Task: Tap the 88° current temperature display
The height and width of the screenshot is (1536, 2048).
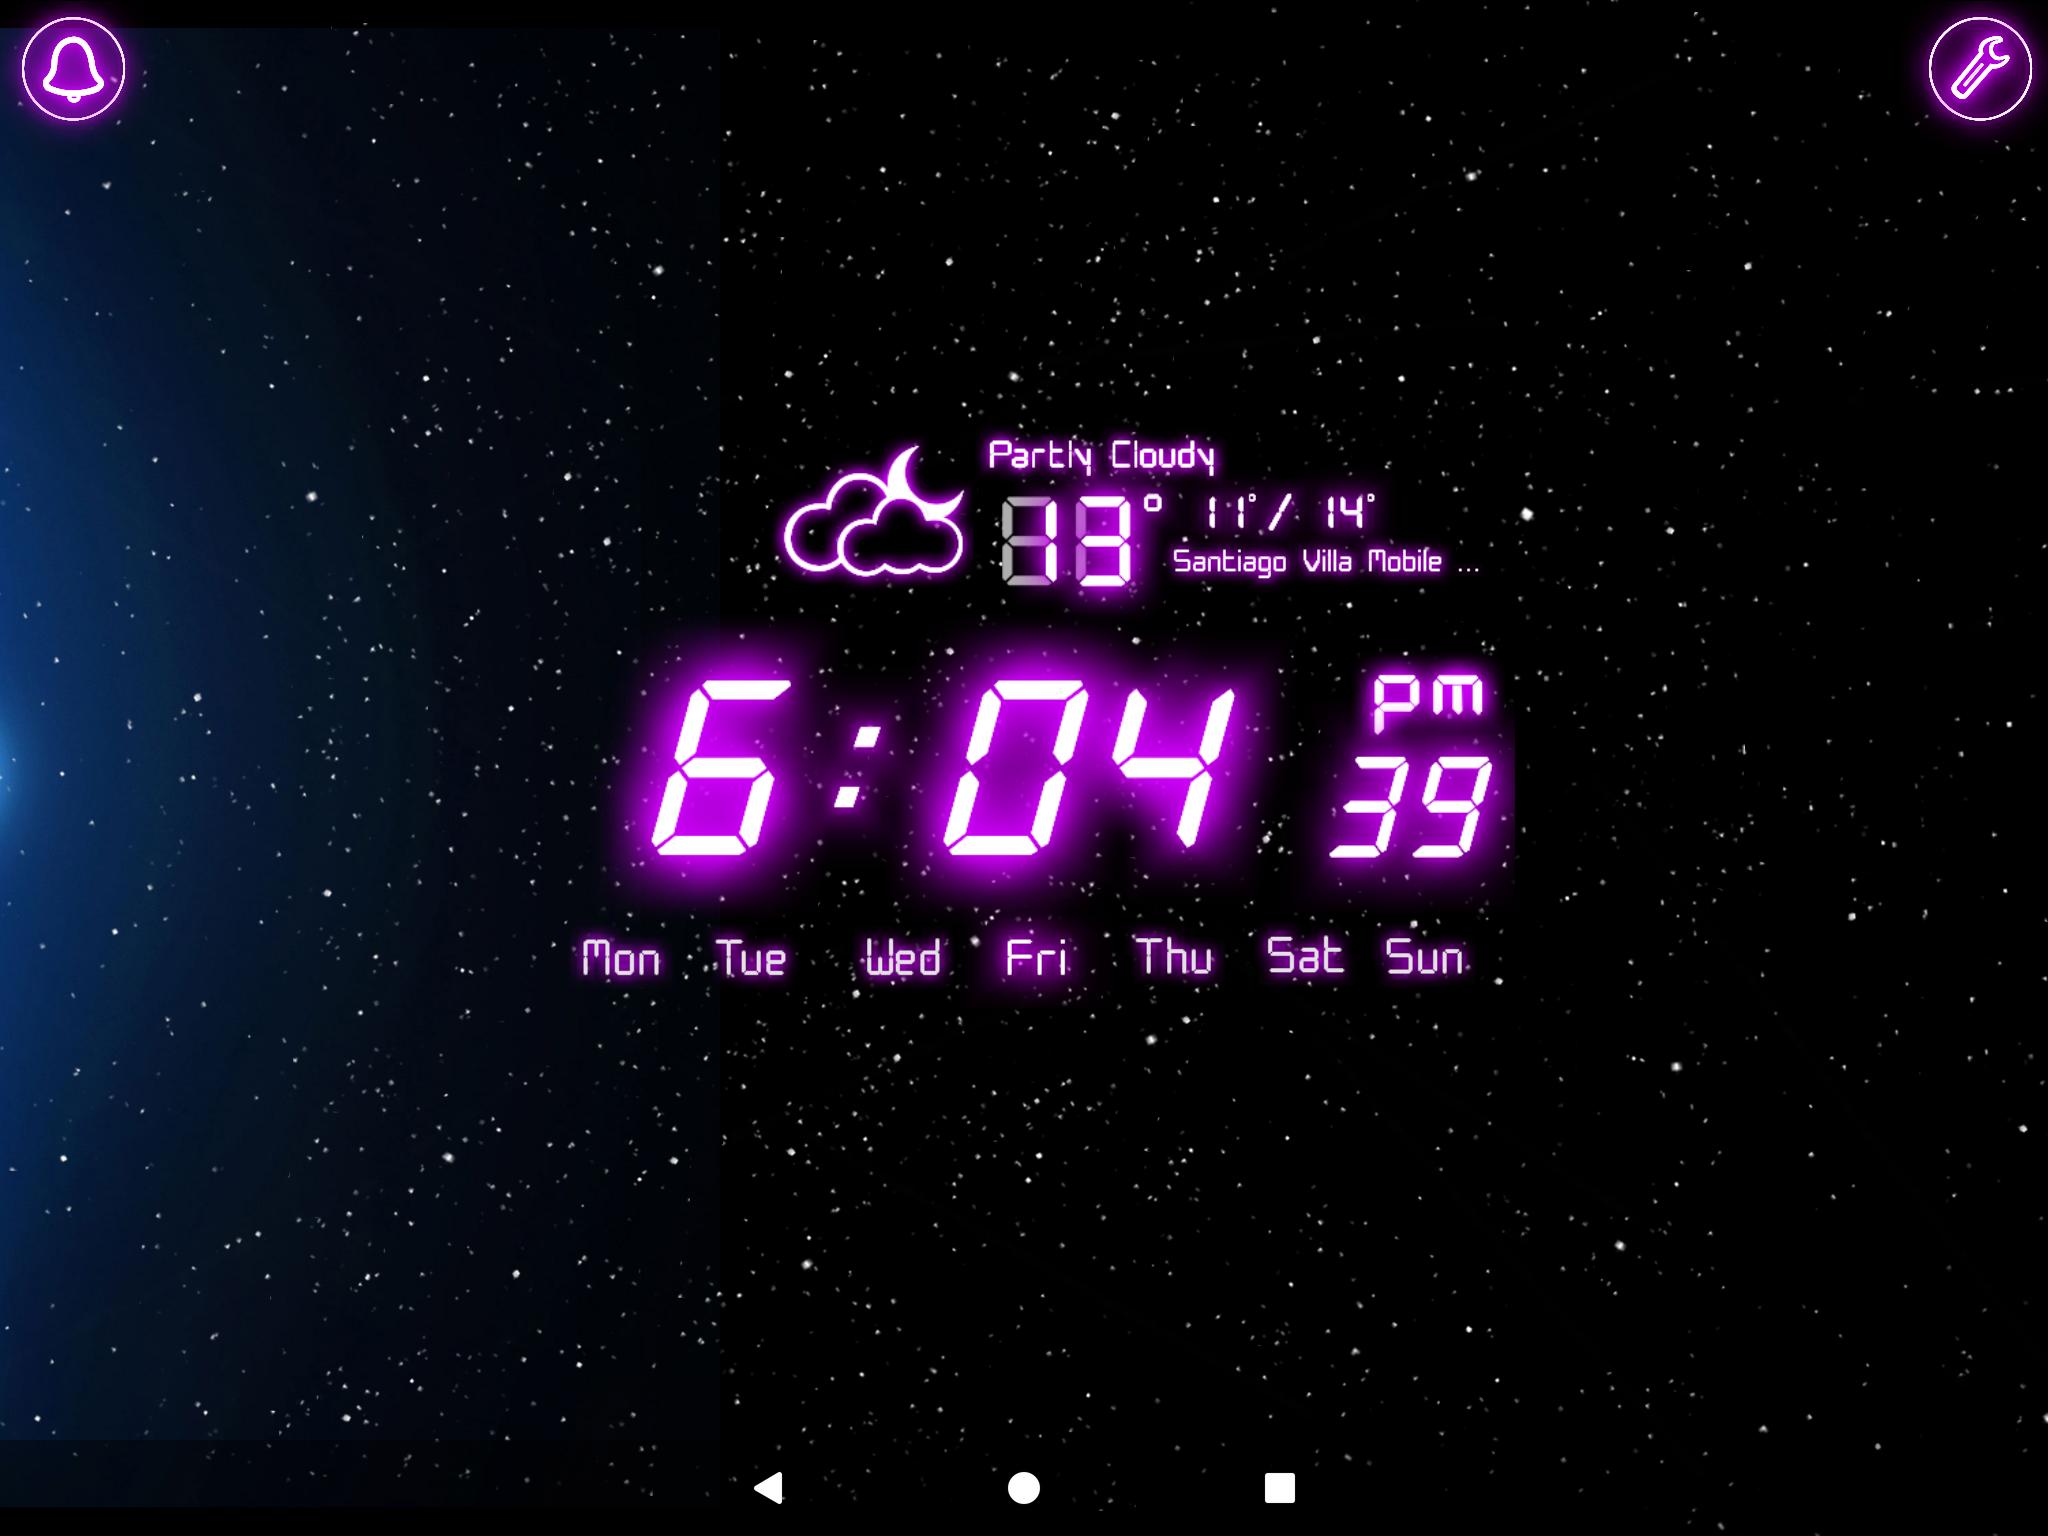Action: coord(1064,524)
